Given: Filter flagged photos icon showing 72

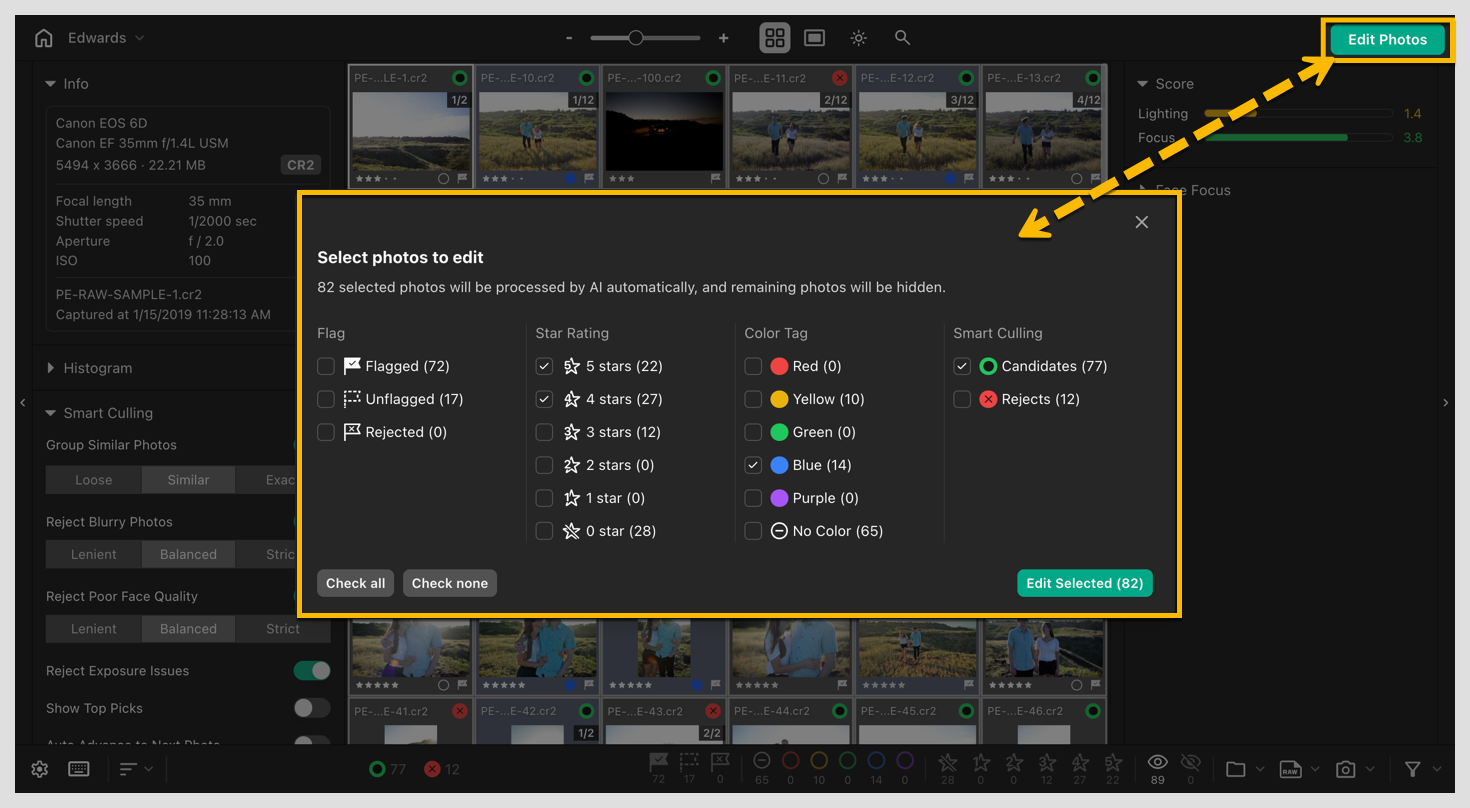Looking at the screenshot, I should coord(658,768).
